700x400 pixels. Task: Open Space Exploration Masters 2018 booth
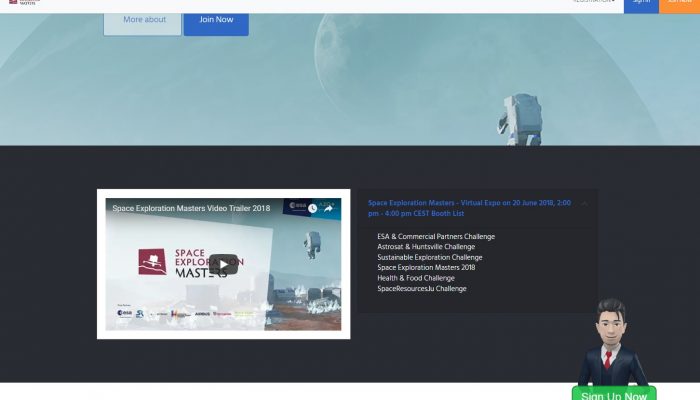click(x=426, y=268)
